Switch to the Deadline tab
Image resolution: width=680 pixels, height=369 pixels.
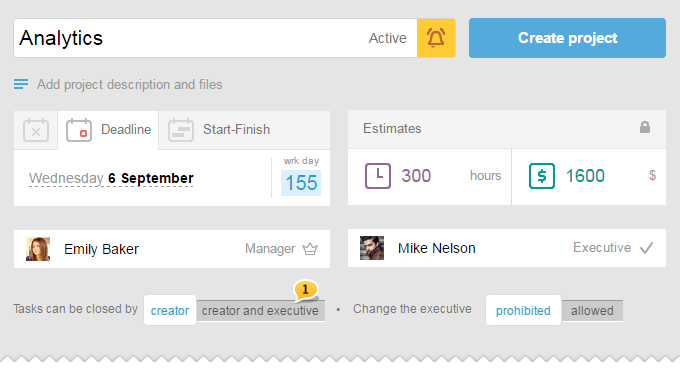coord(108,130)
